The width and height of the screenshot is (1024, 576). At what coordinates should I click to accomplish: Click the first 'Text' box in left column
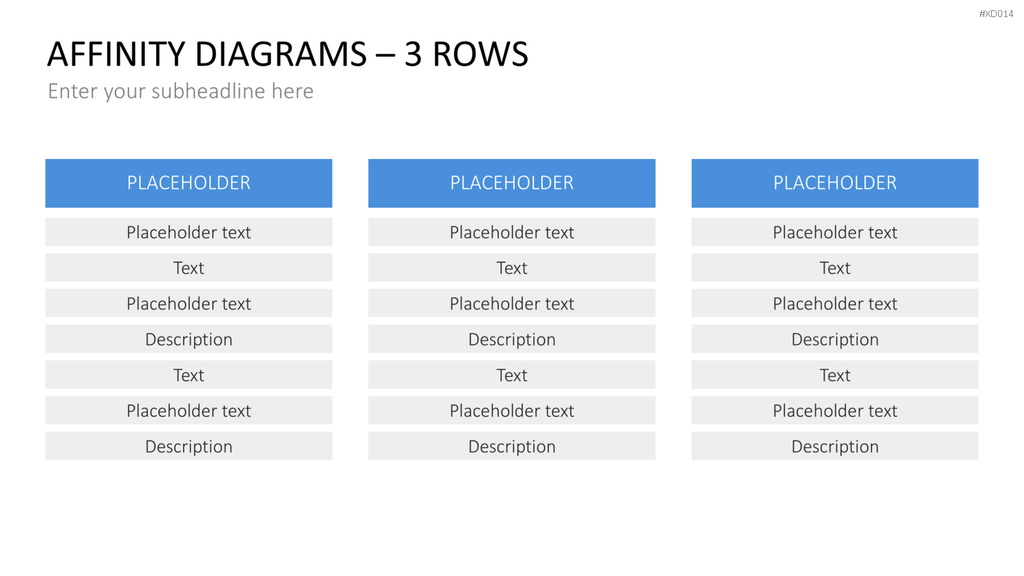click(x=189, y=268)
